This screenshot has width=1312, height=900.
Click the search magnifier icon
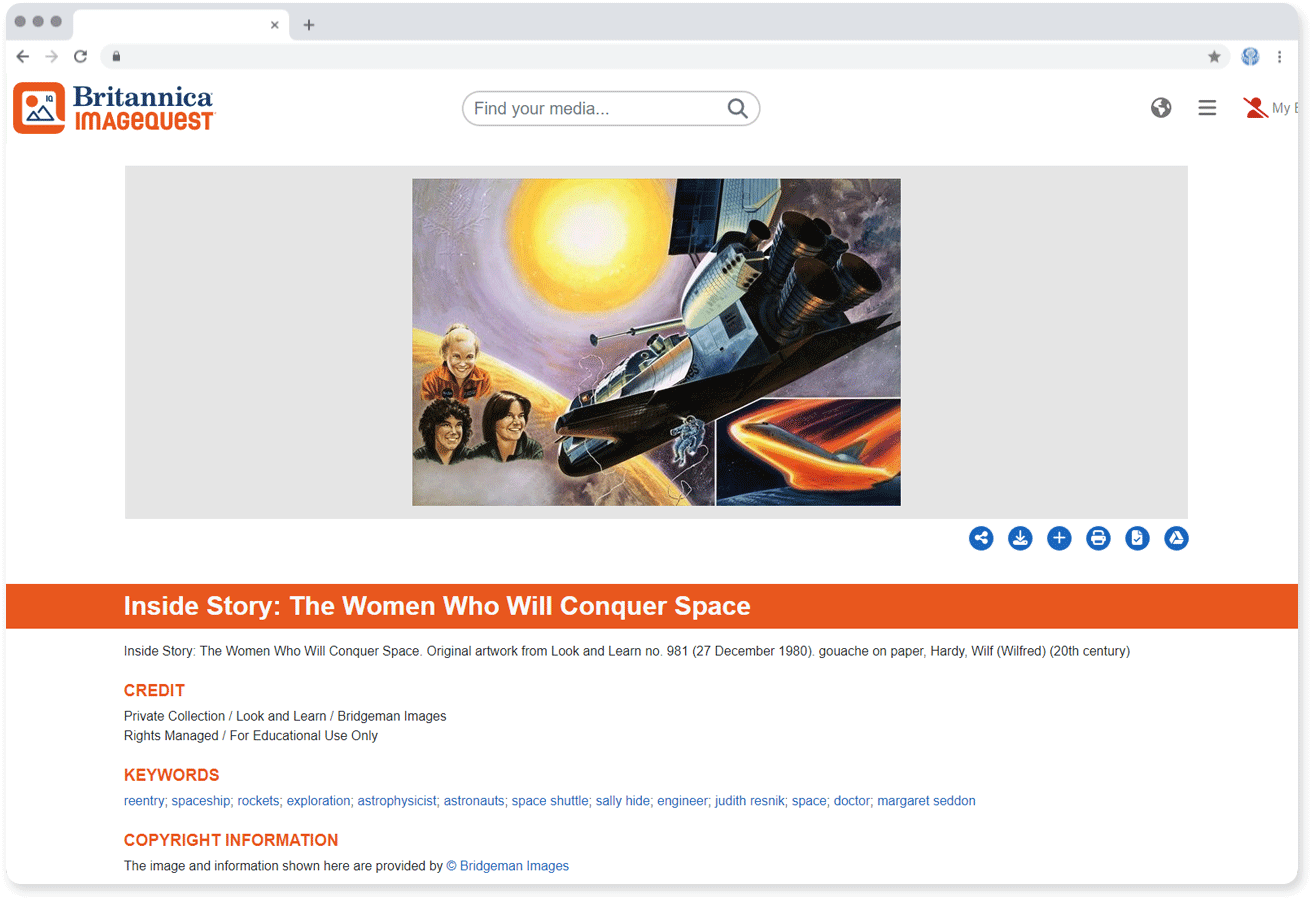737,108
